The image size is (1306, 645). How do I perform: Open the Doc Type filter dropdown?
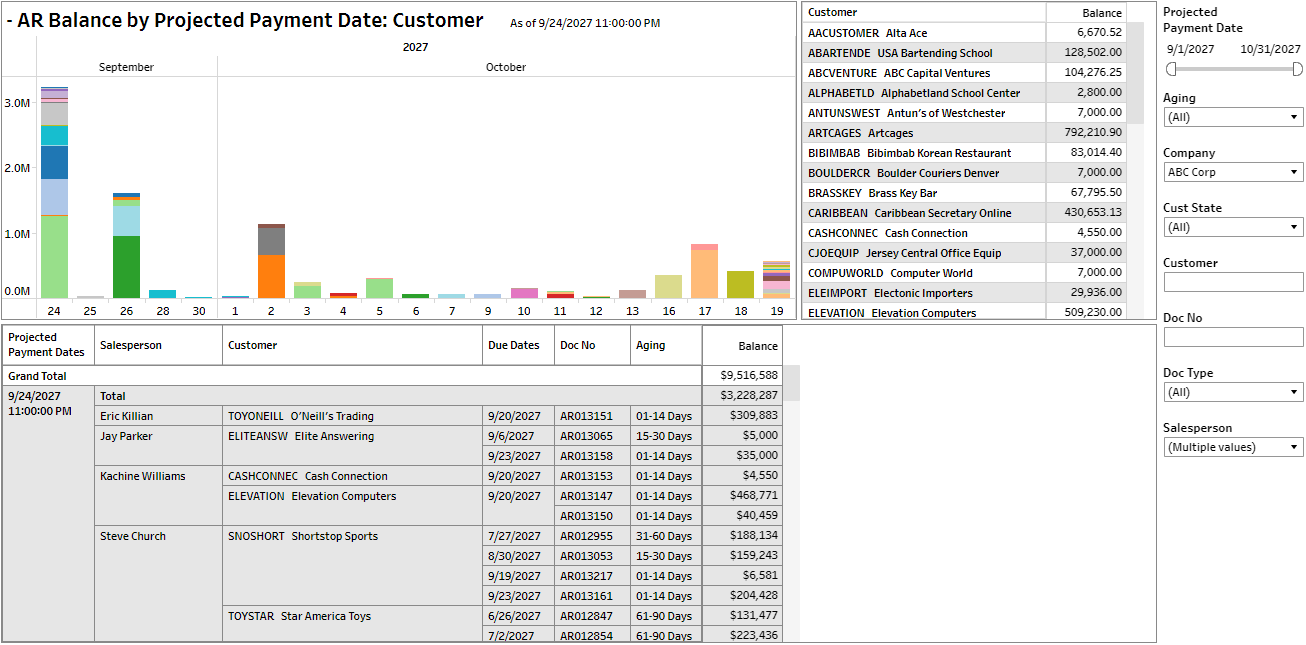coord(1233,392)
